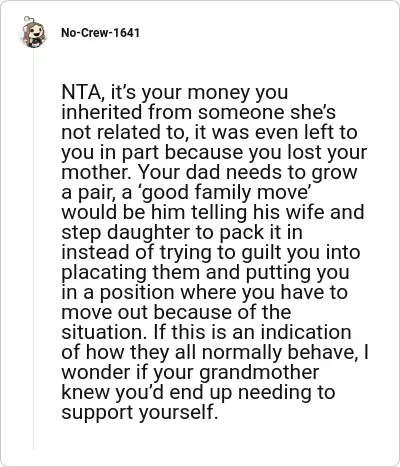Click on "mother. Your dad needs to grow"
The height and width of the screenshot is (467, 400).
209,172
